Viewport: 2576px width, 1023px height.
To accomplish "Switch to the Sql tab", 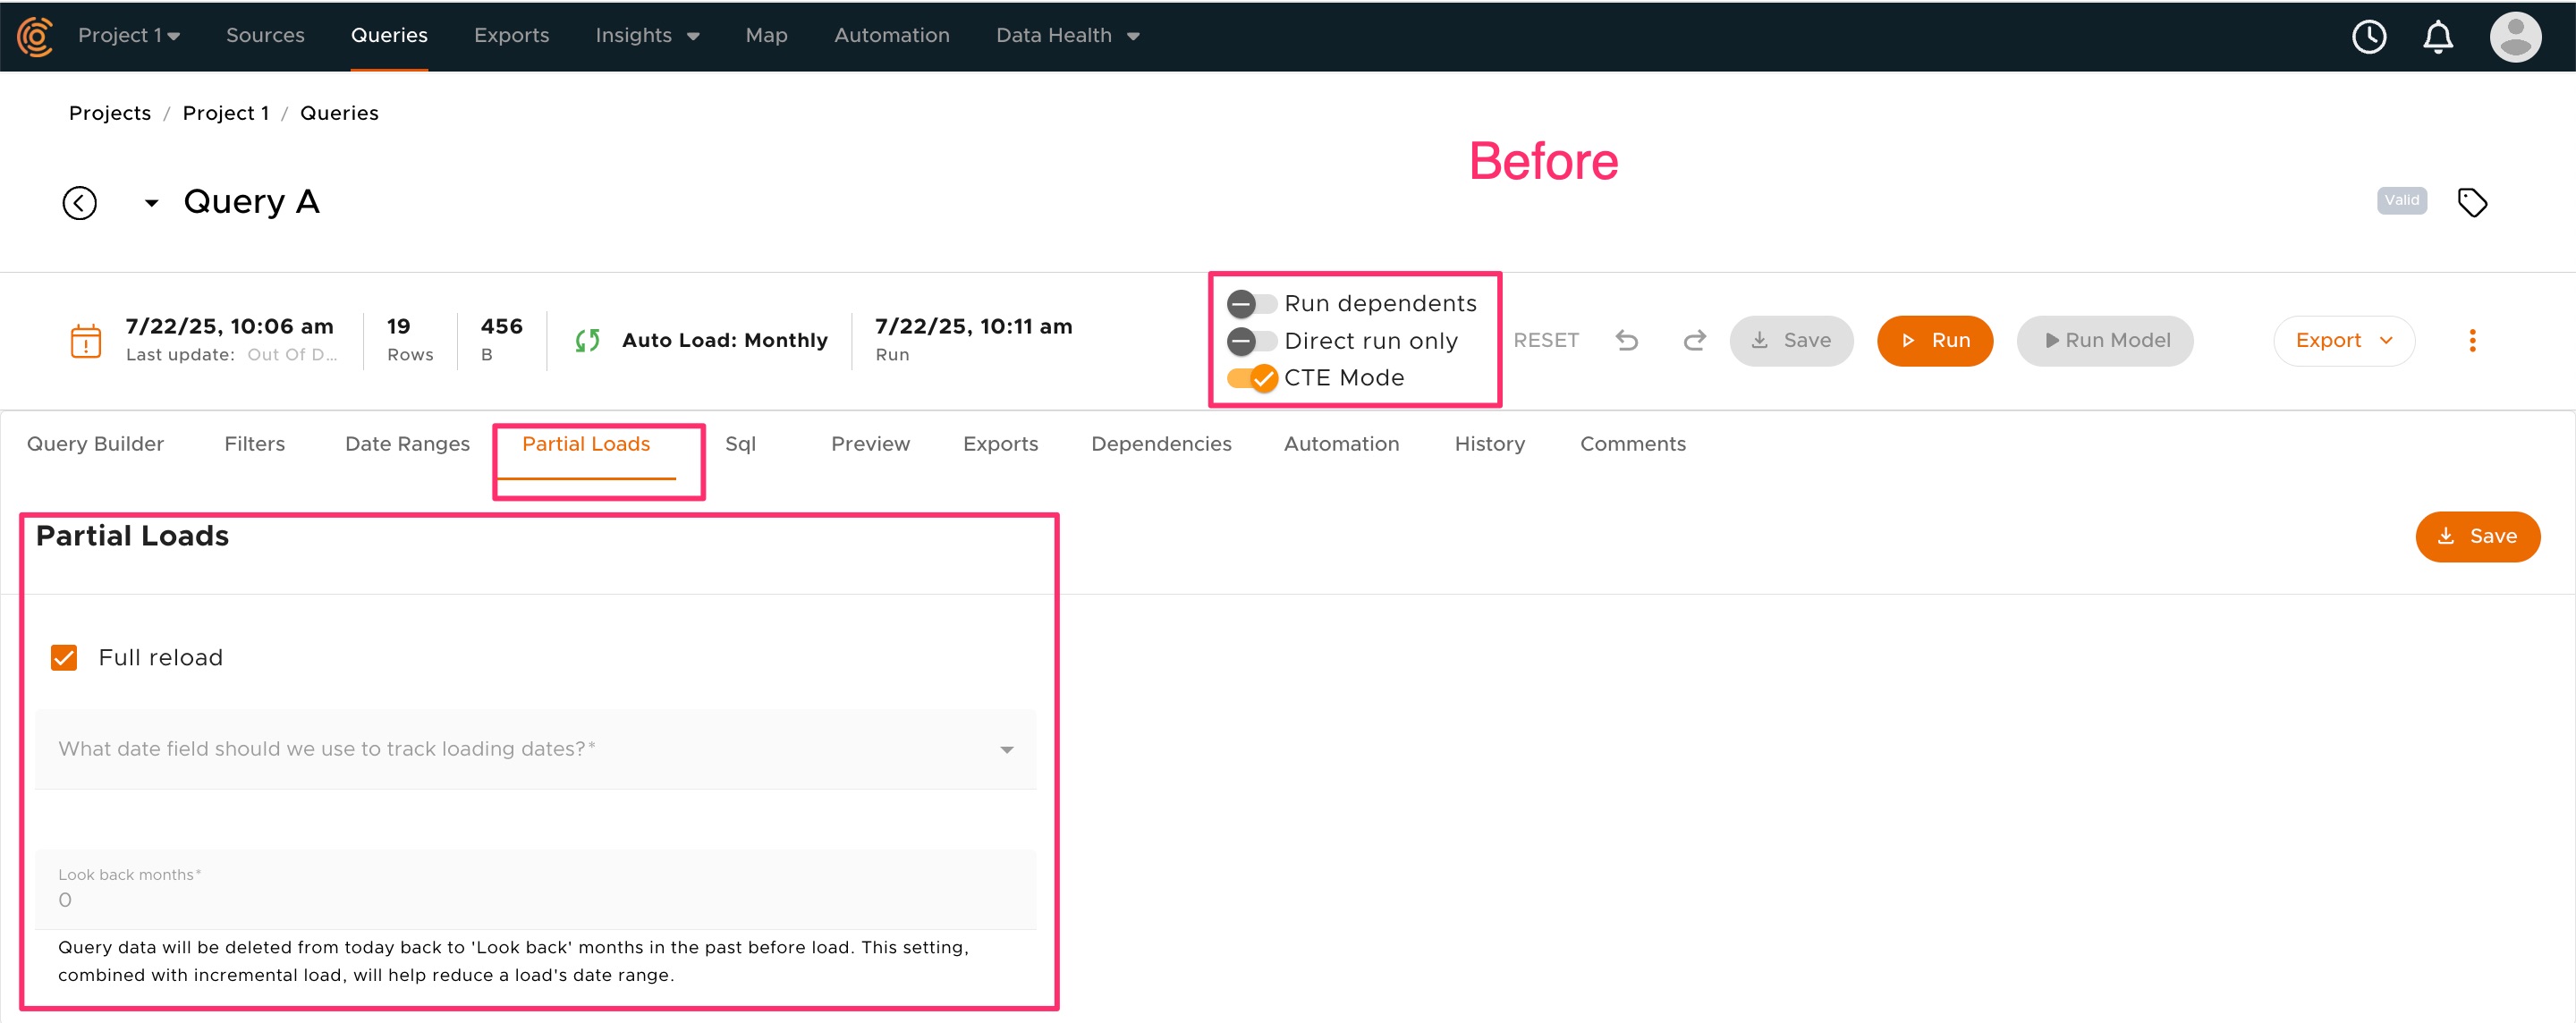I will (x=740, y=444).
